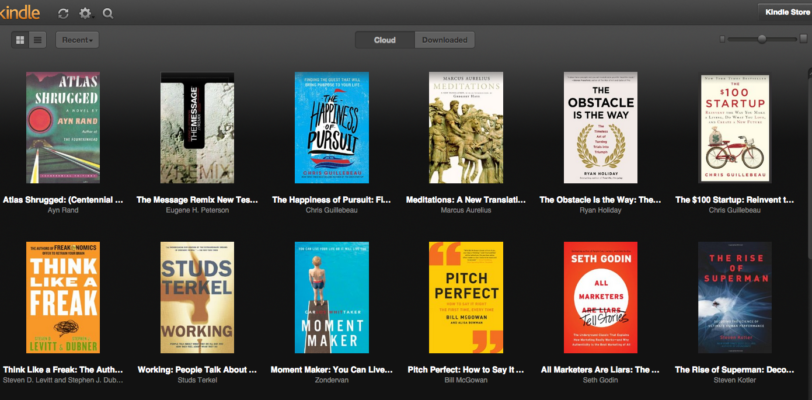The image size is (812, 400).
Task: Open the settings gear icon
Action: pyautogui.click(x=85, y=13)
